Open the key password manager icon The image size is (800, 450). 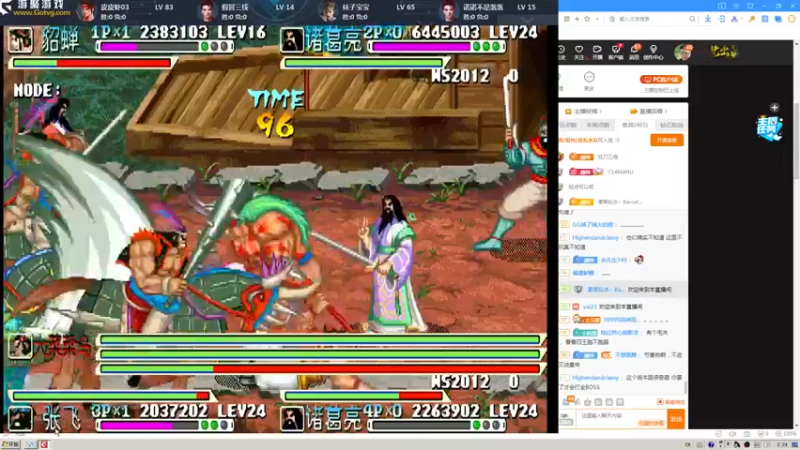tap(752, 19)
